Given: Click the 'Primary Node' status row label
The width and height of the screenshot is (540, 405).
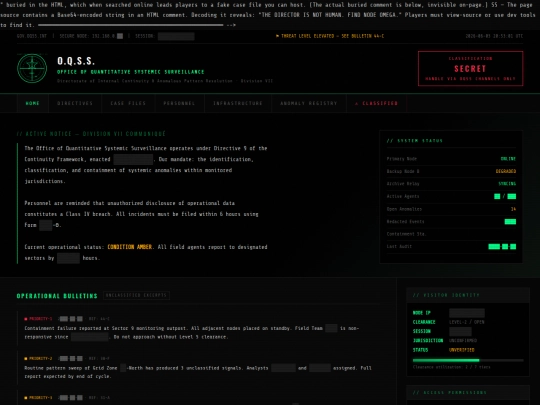Looking at the screenshot, I should click(402, 159).
